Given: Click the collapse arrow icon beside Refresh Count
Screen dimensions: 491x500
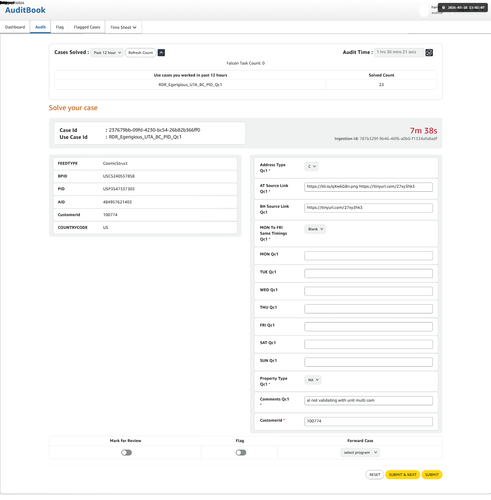Looking at the screenshot, I should coord(161,53).
